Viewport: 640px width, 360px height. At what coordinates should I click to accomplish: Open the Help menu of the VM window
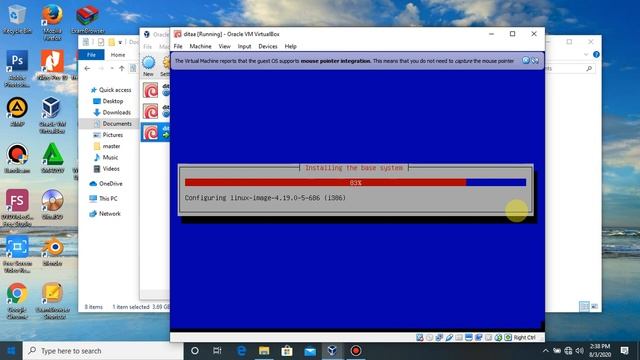coord(291,47)
